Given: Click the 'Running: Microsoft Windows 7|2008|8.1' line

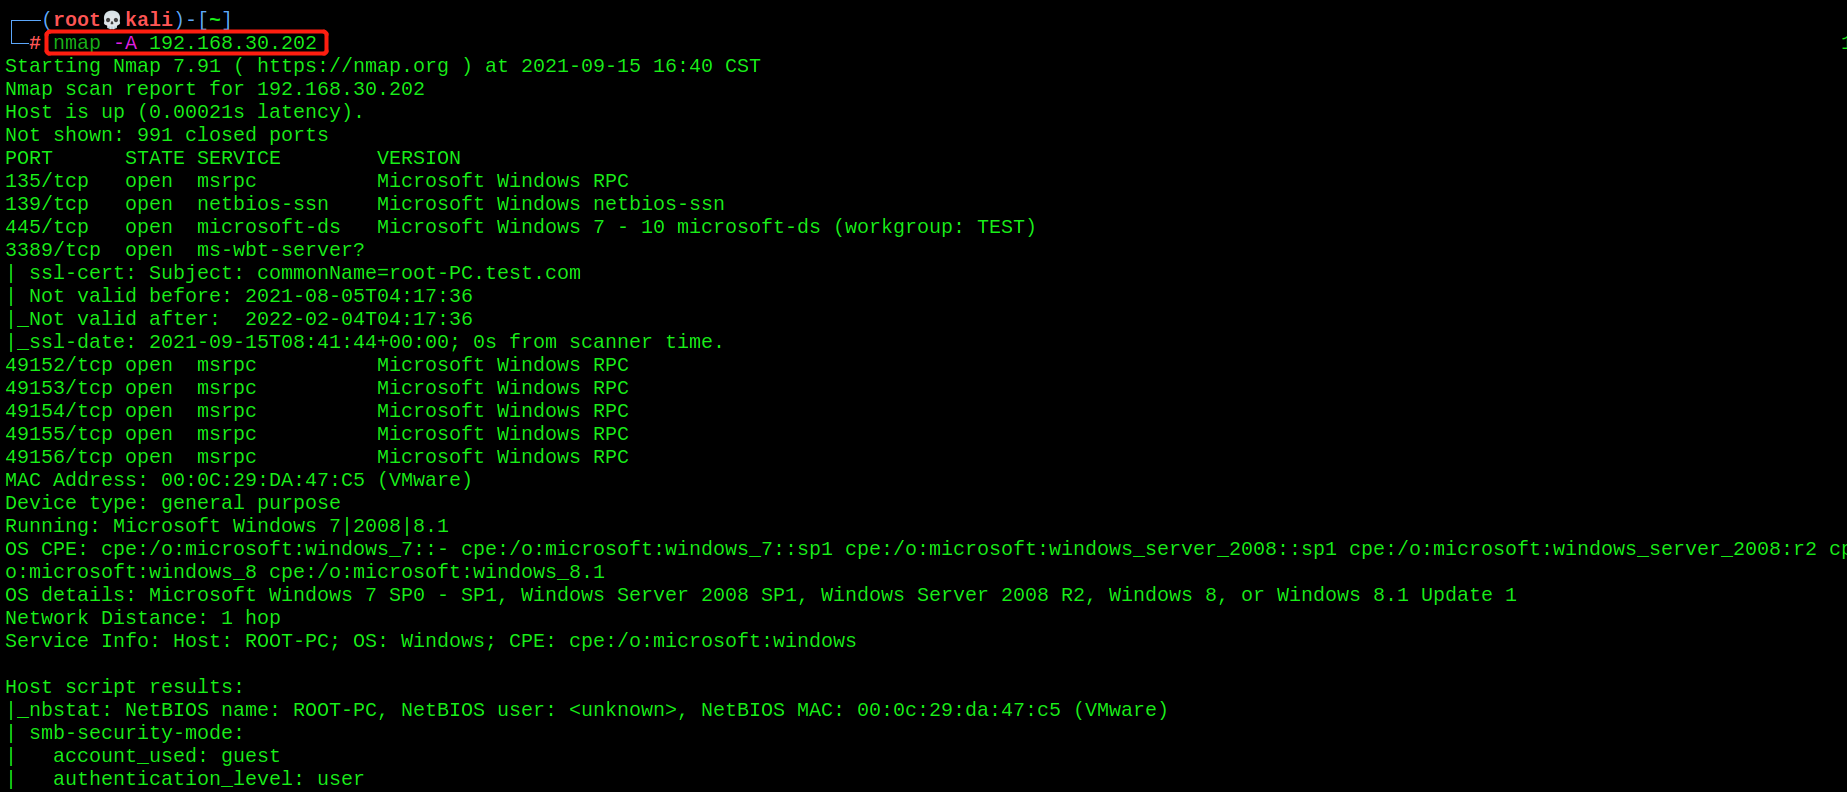Looking at the screenshot, I should coord(227,526).
